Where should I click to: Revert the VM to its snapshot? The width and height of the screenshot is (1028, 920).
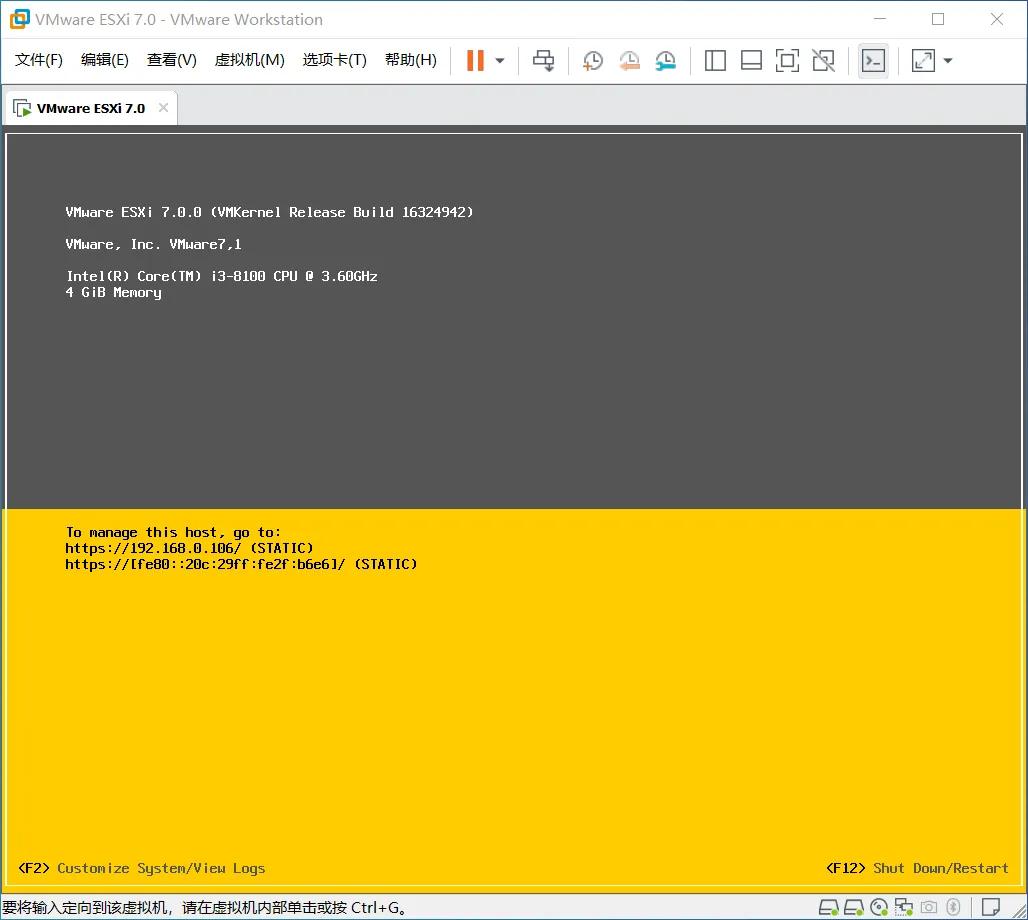pos(629,60)
